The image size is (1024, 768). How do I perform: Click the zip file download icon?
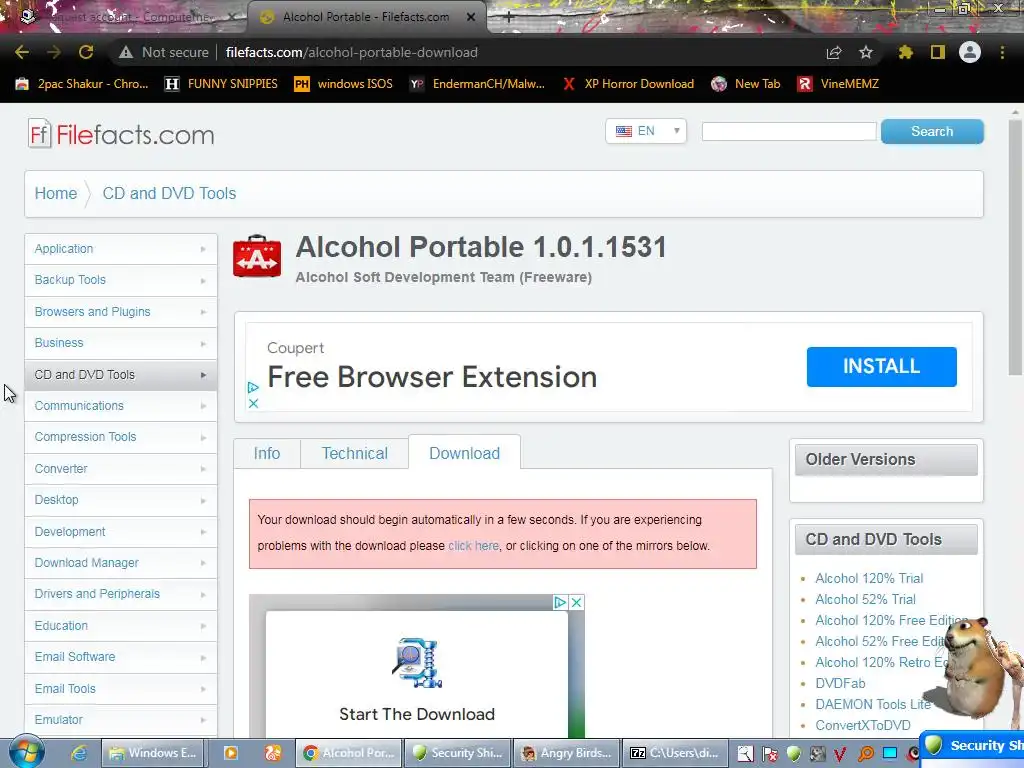[x=417, y=663]
